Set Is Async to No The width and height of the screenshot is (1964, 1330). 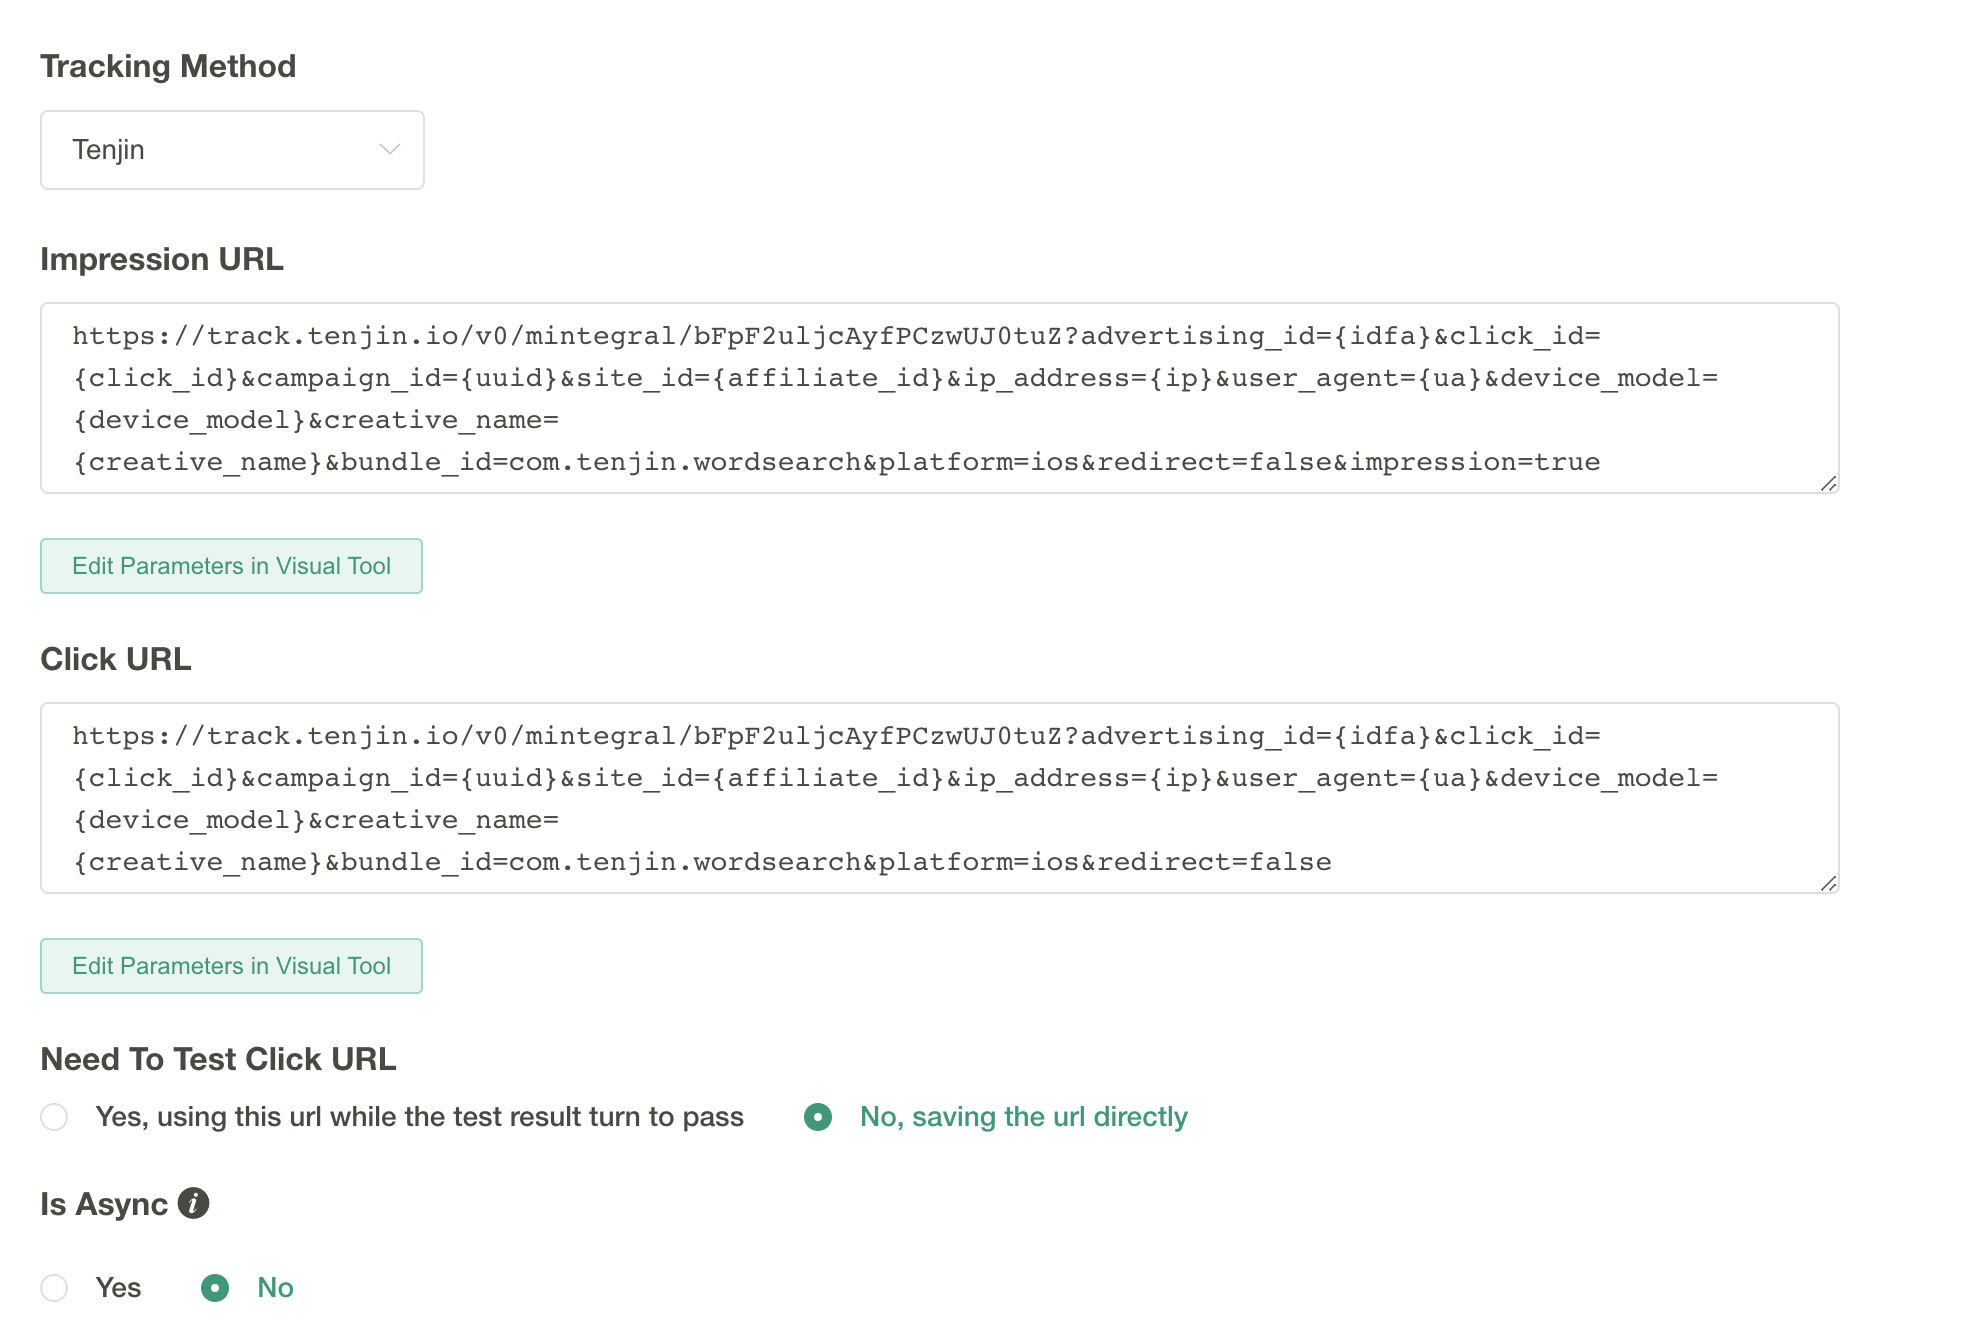[215, 1288]
